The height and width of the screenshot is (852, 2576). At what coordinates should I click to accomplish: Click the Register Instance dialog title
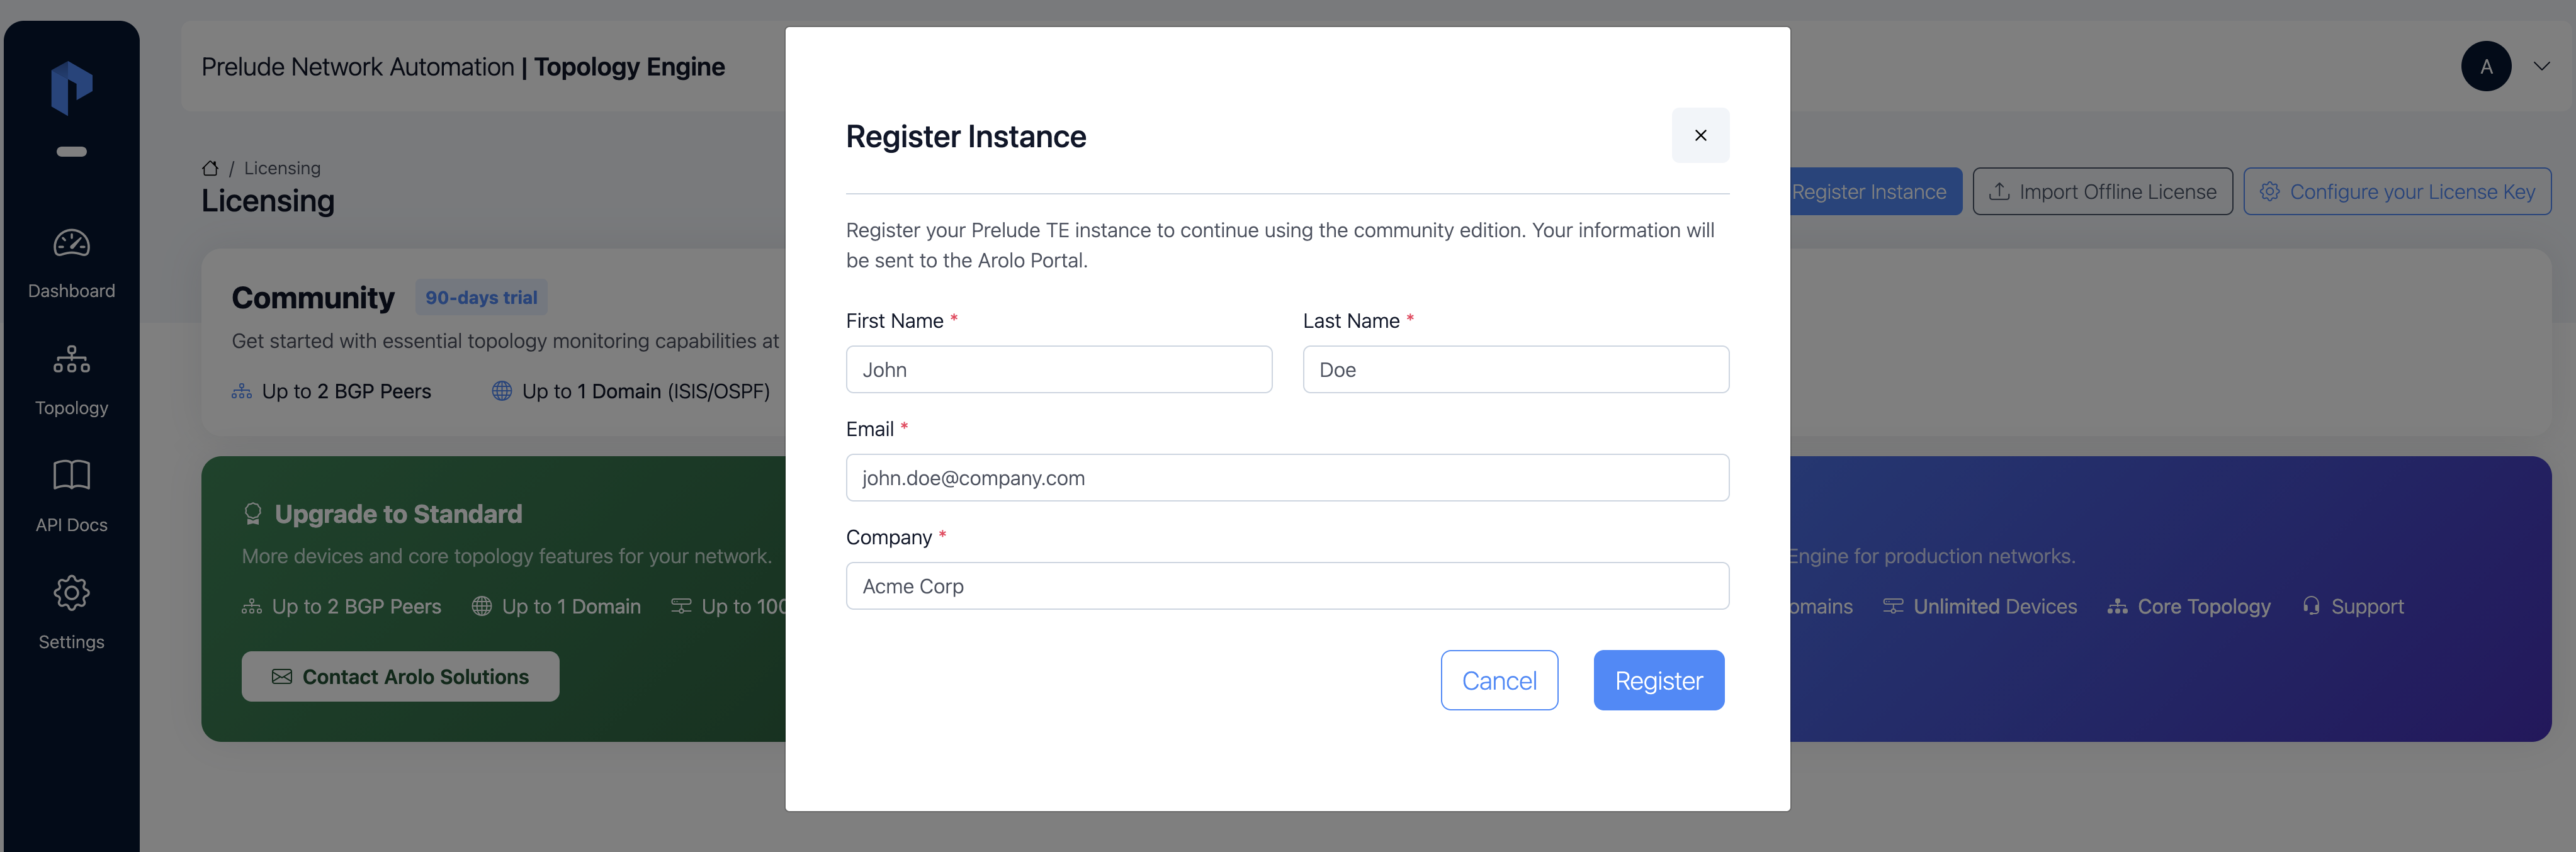pyautogui.click(x=966, y=136)
